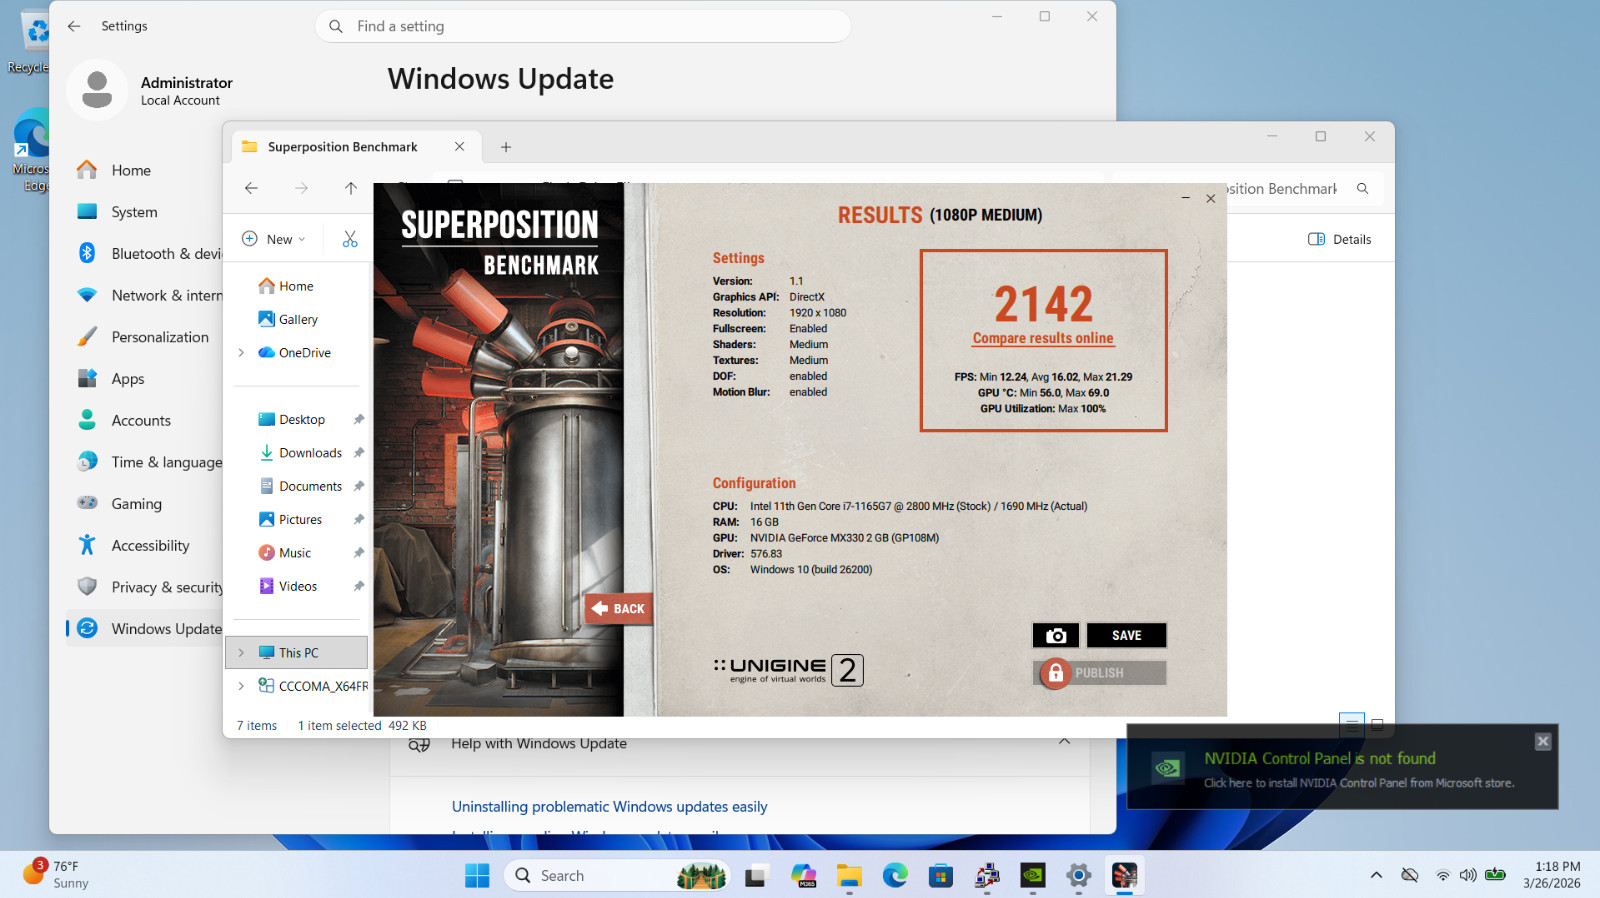Click the locked Publish button
This screenshot has height=898, width=1600.
(x=1100, y=673)
